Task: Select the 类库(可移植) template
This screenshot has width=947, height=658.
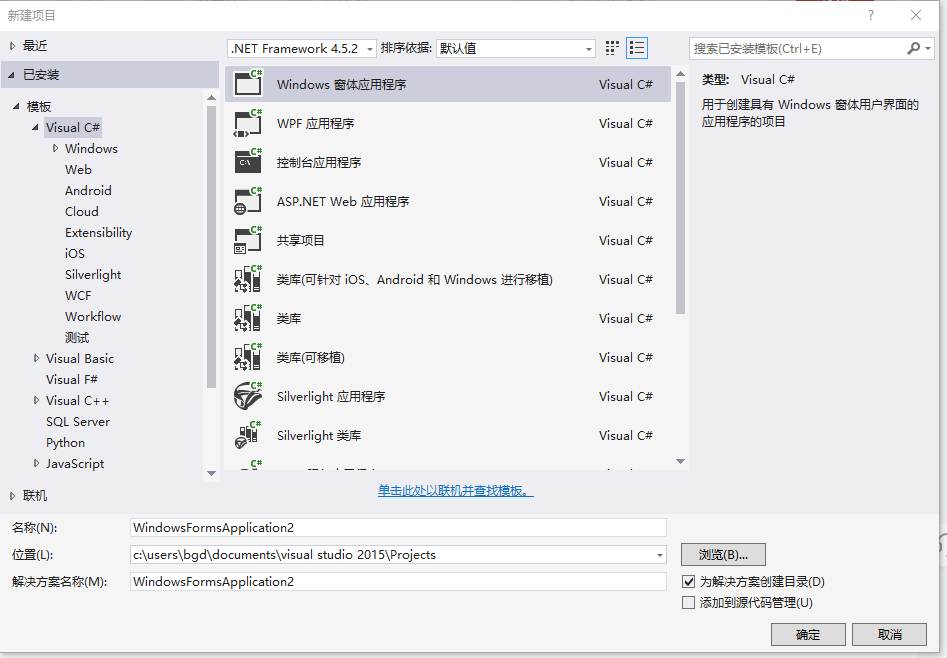Action: click(400, 357)
